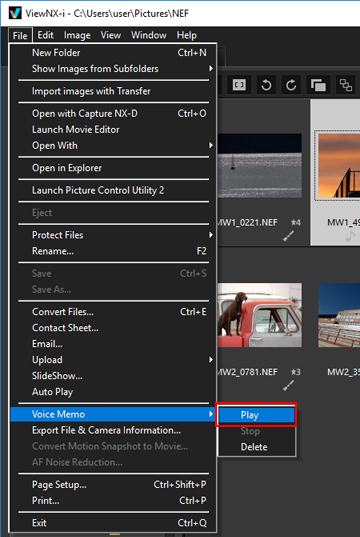Click the MW1_0221.NEF file name

click(x=247, y=223)
